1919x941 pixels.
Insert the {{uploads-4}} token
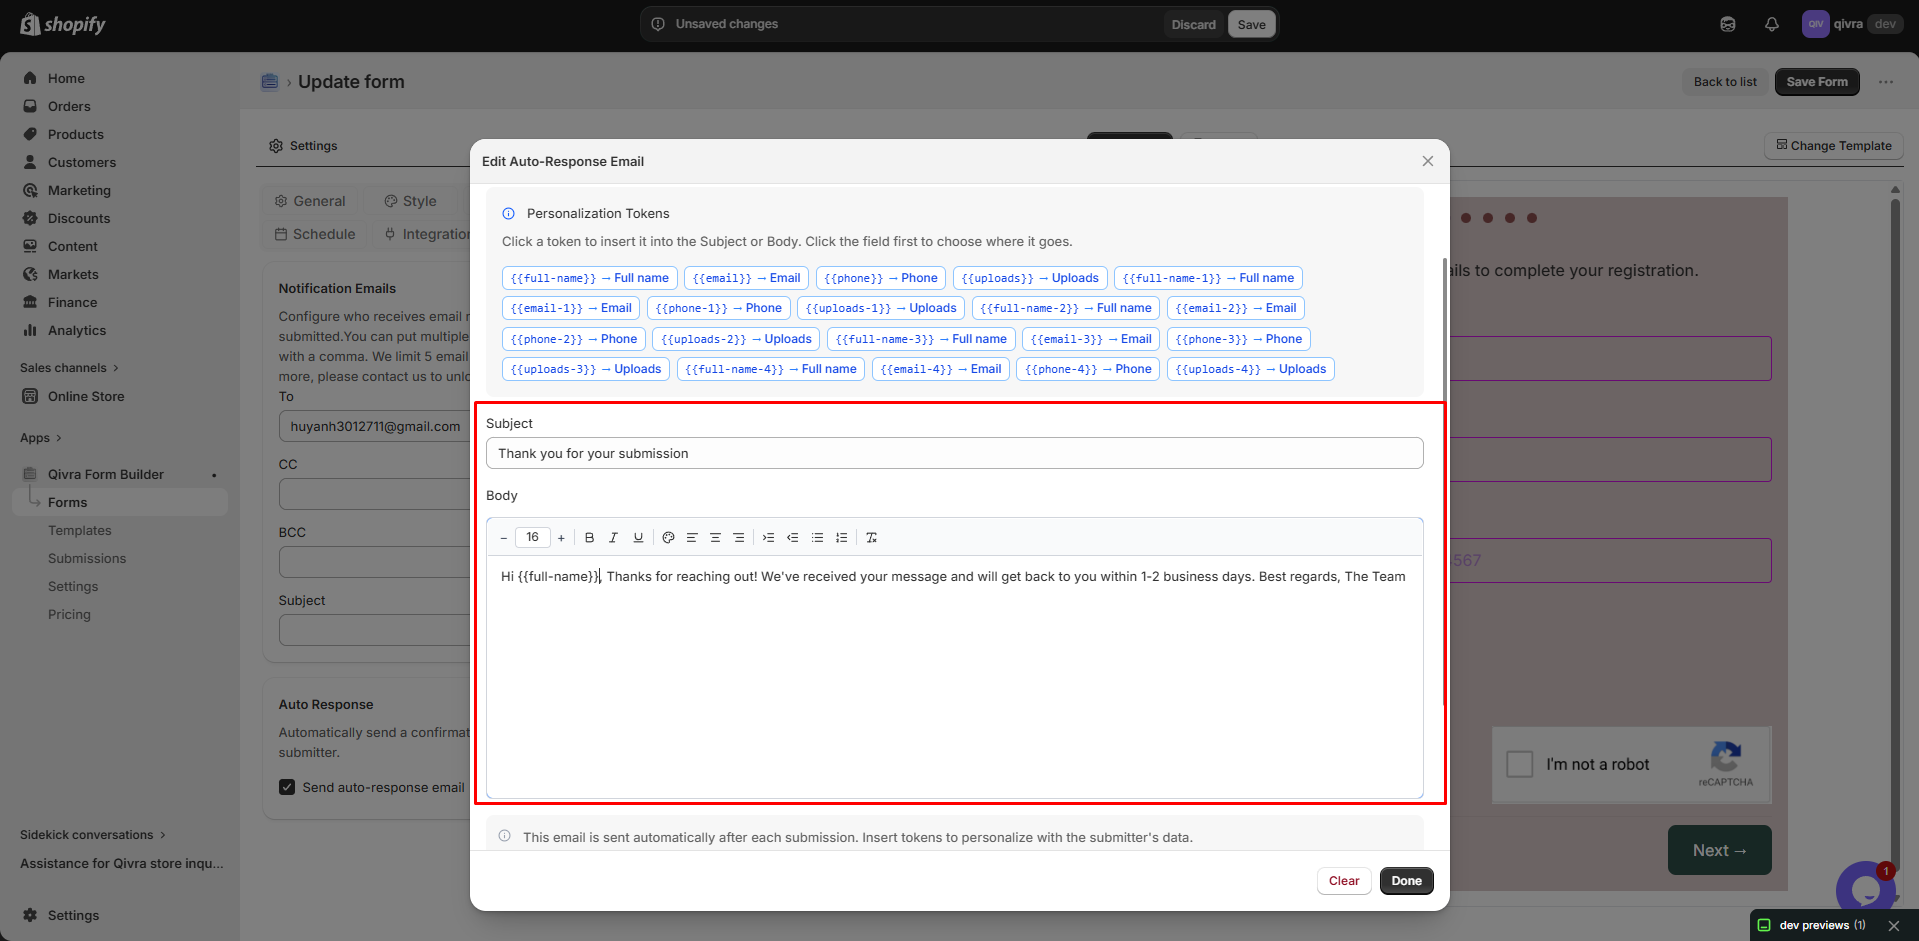(x=1250, y=369)
